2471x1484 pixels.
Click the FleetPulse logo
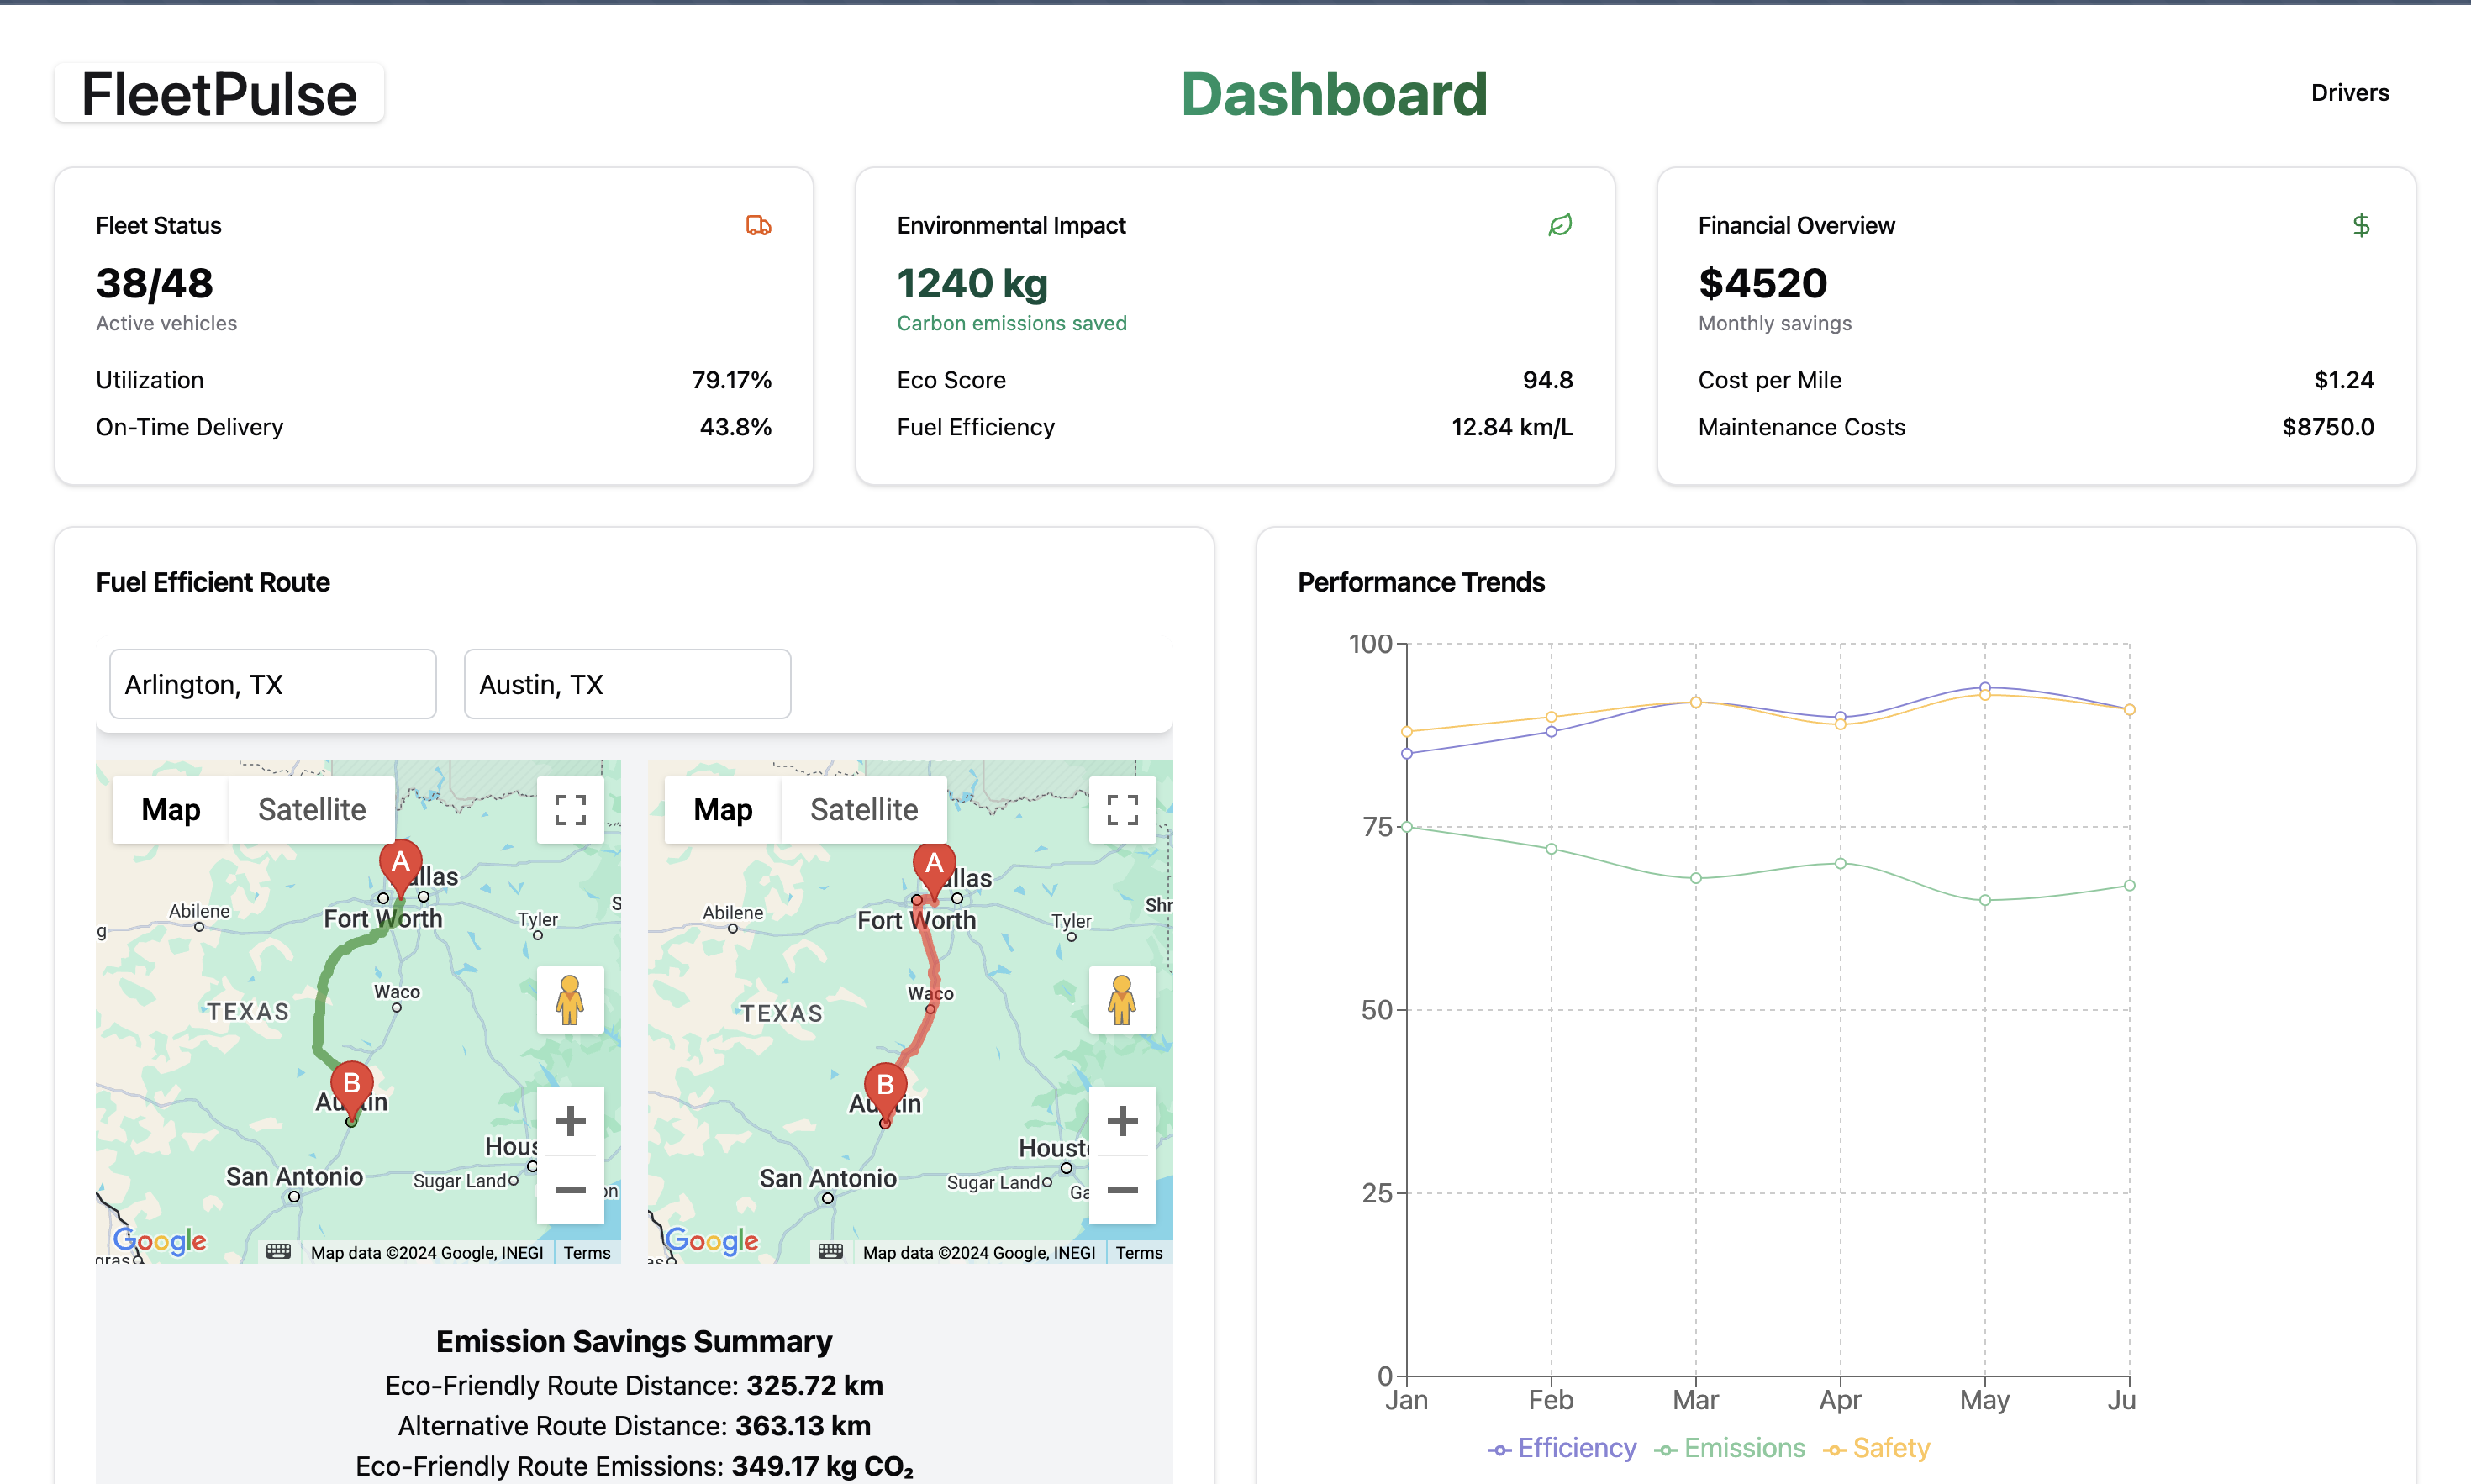pyautogui.click(x=219, y=94)
